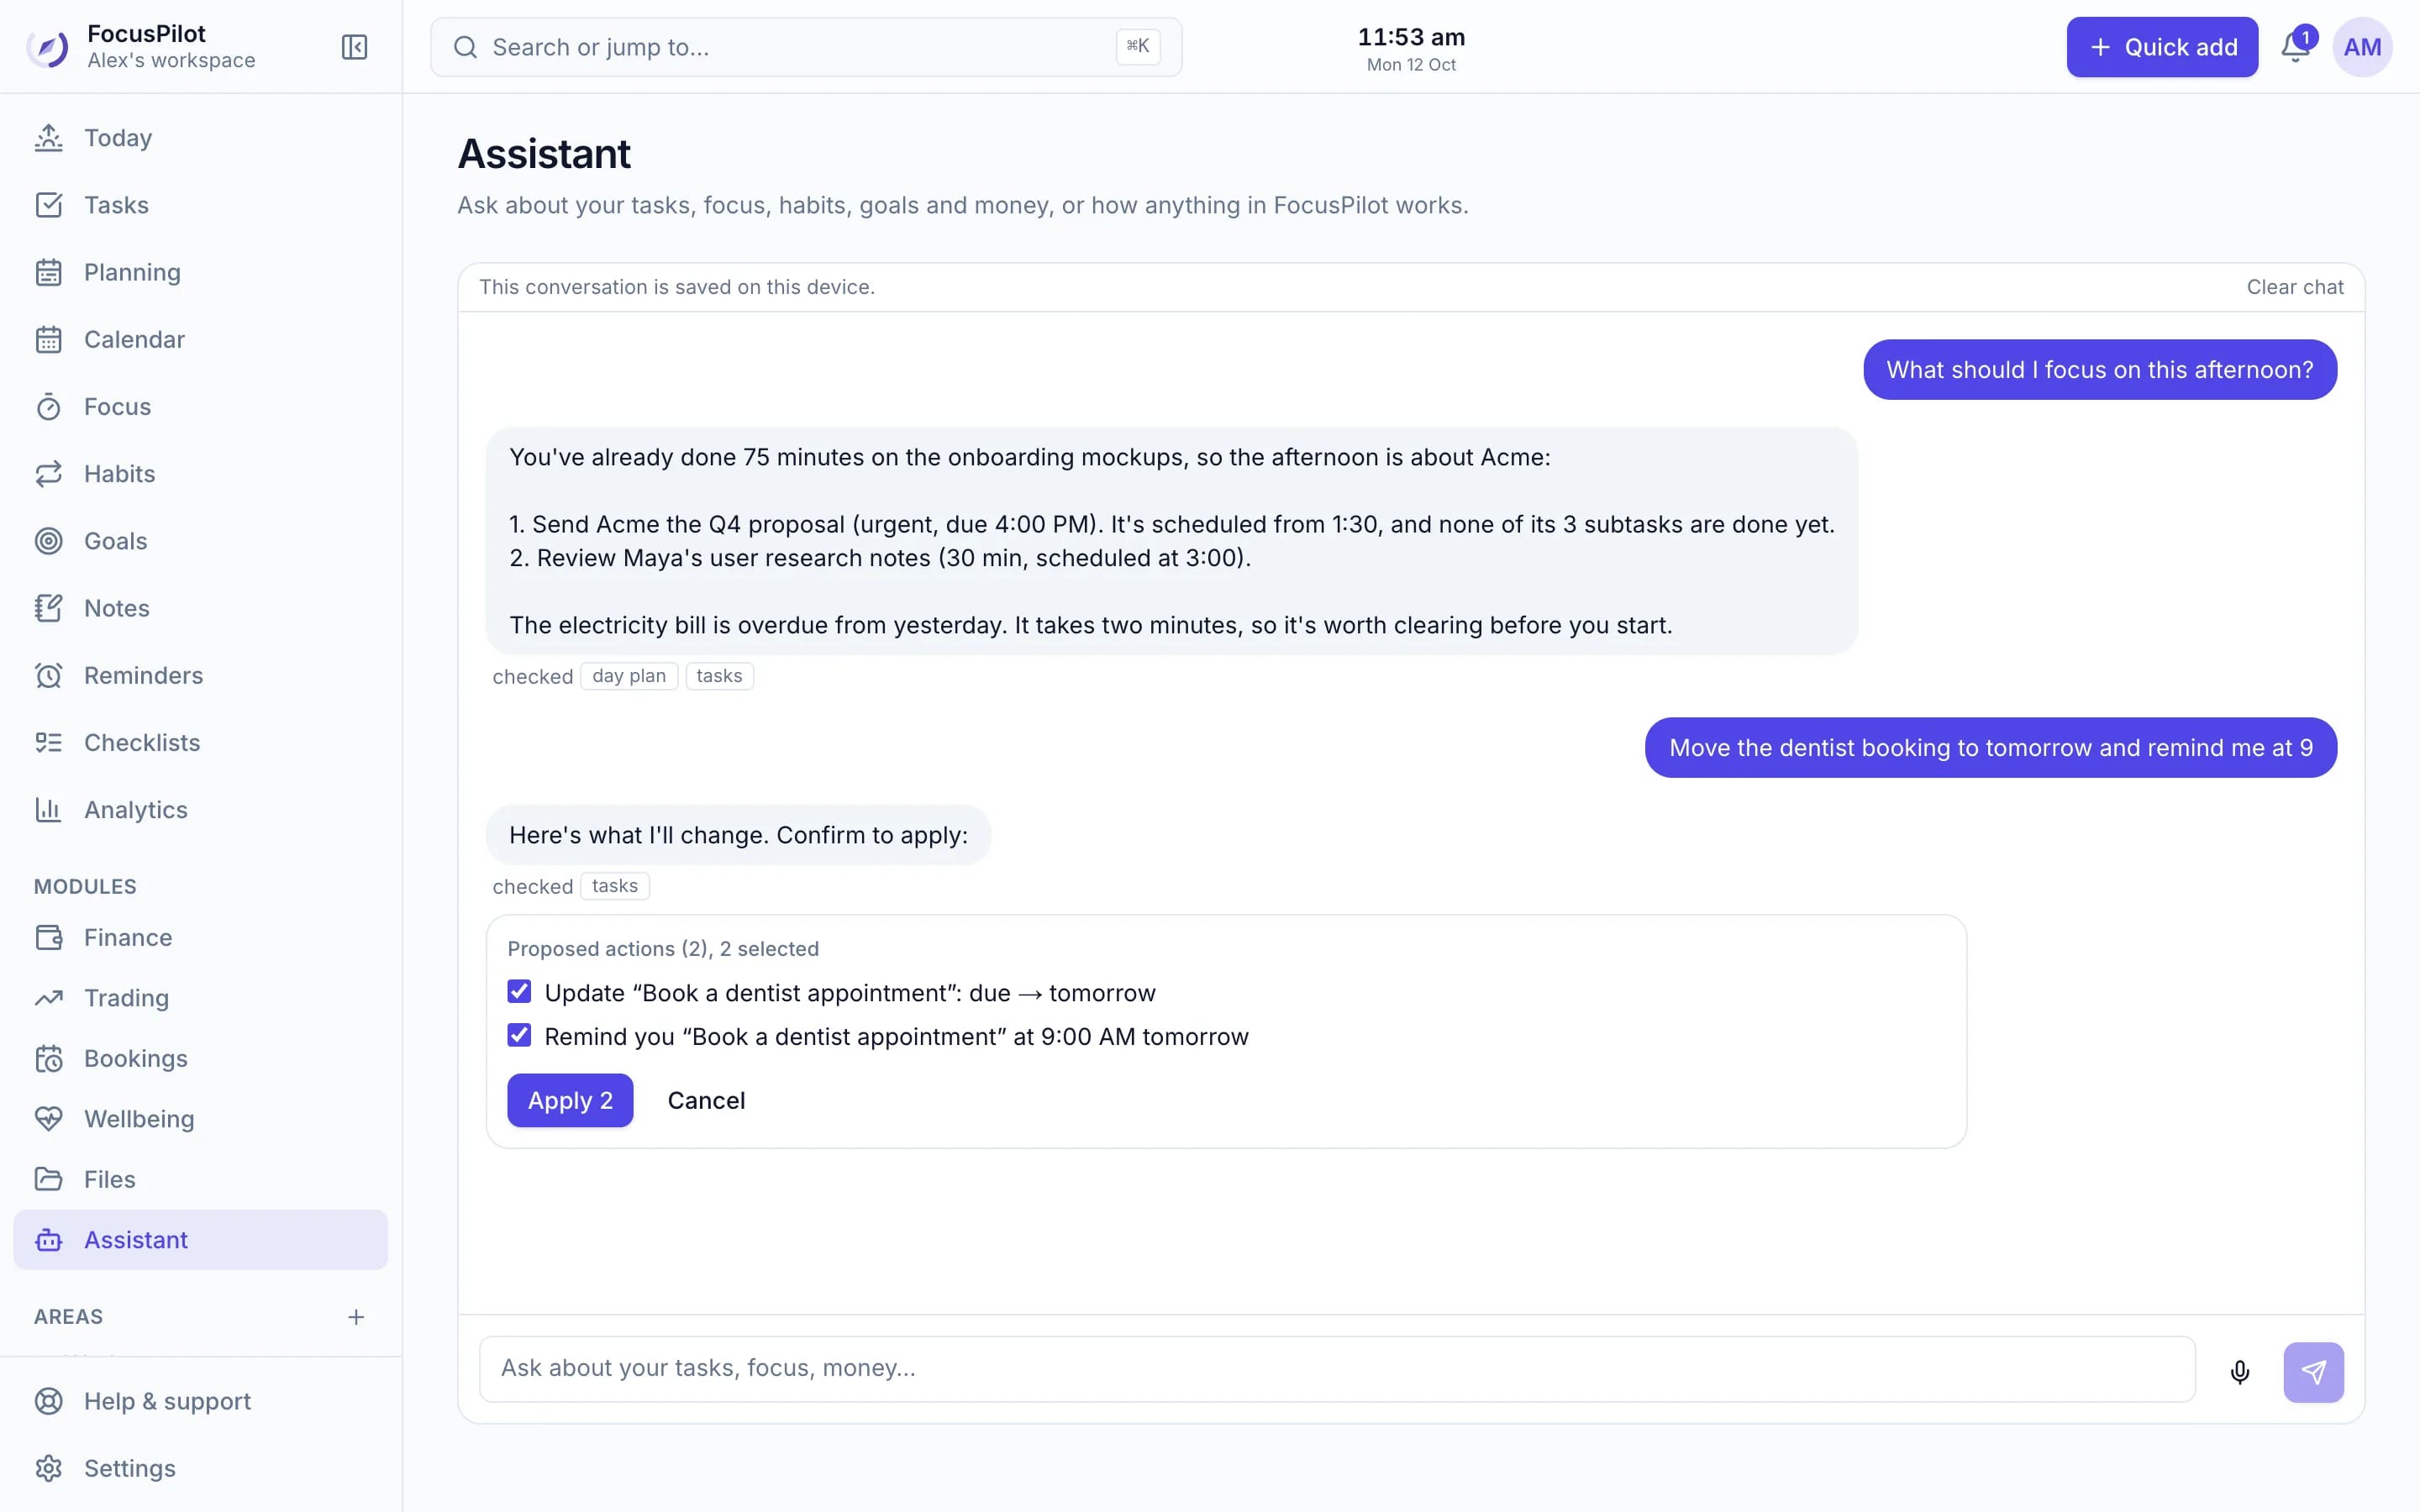Screen dimensions: 2420x1512
Task: Click the ⌘K shortcut badge
Action: 1138,46
